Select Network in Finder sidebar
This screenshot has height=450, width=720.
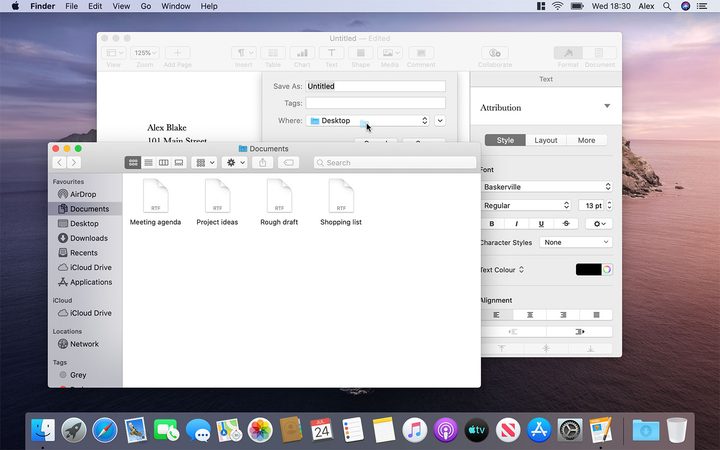click(85, 344)
